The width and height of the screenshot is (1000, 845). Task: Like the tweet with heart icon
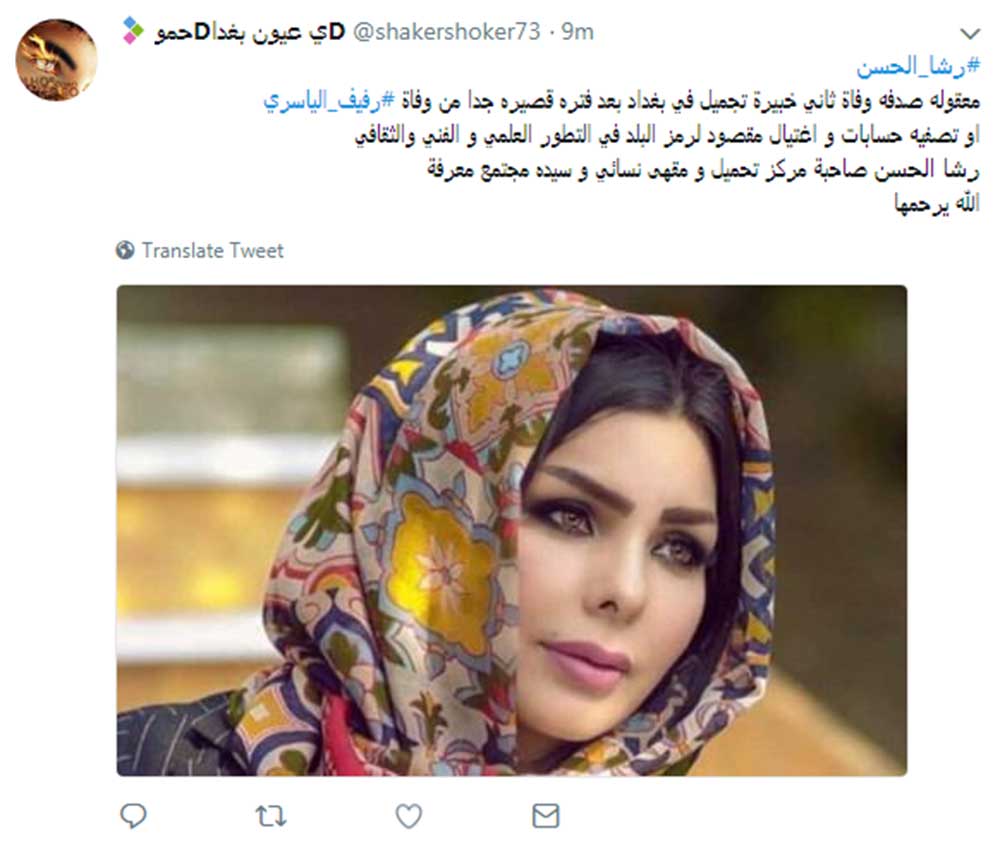click(409, 816)
